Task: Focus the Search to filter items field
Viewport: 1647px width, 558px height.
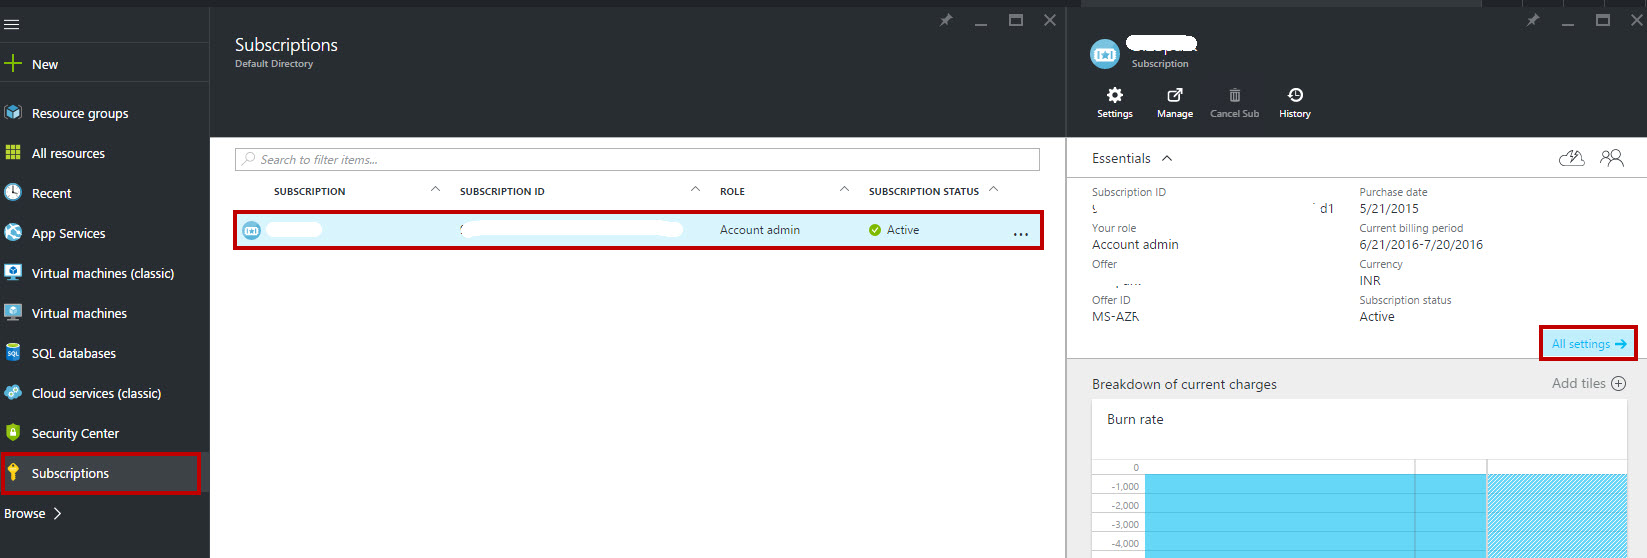Action: (637, 159)
